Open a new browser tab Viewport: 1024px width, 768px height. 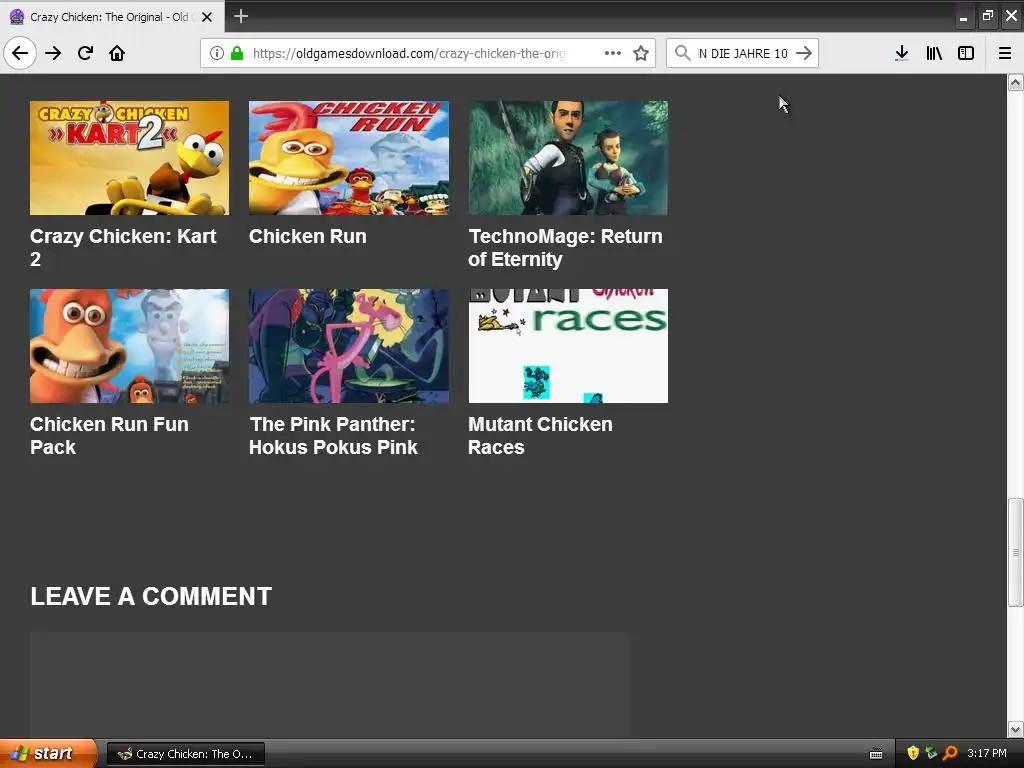pyautogui.click(x=241, y=16)
